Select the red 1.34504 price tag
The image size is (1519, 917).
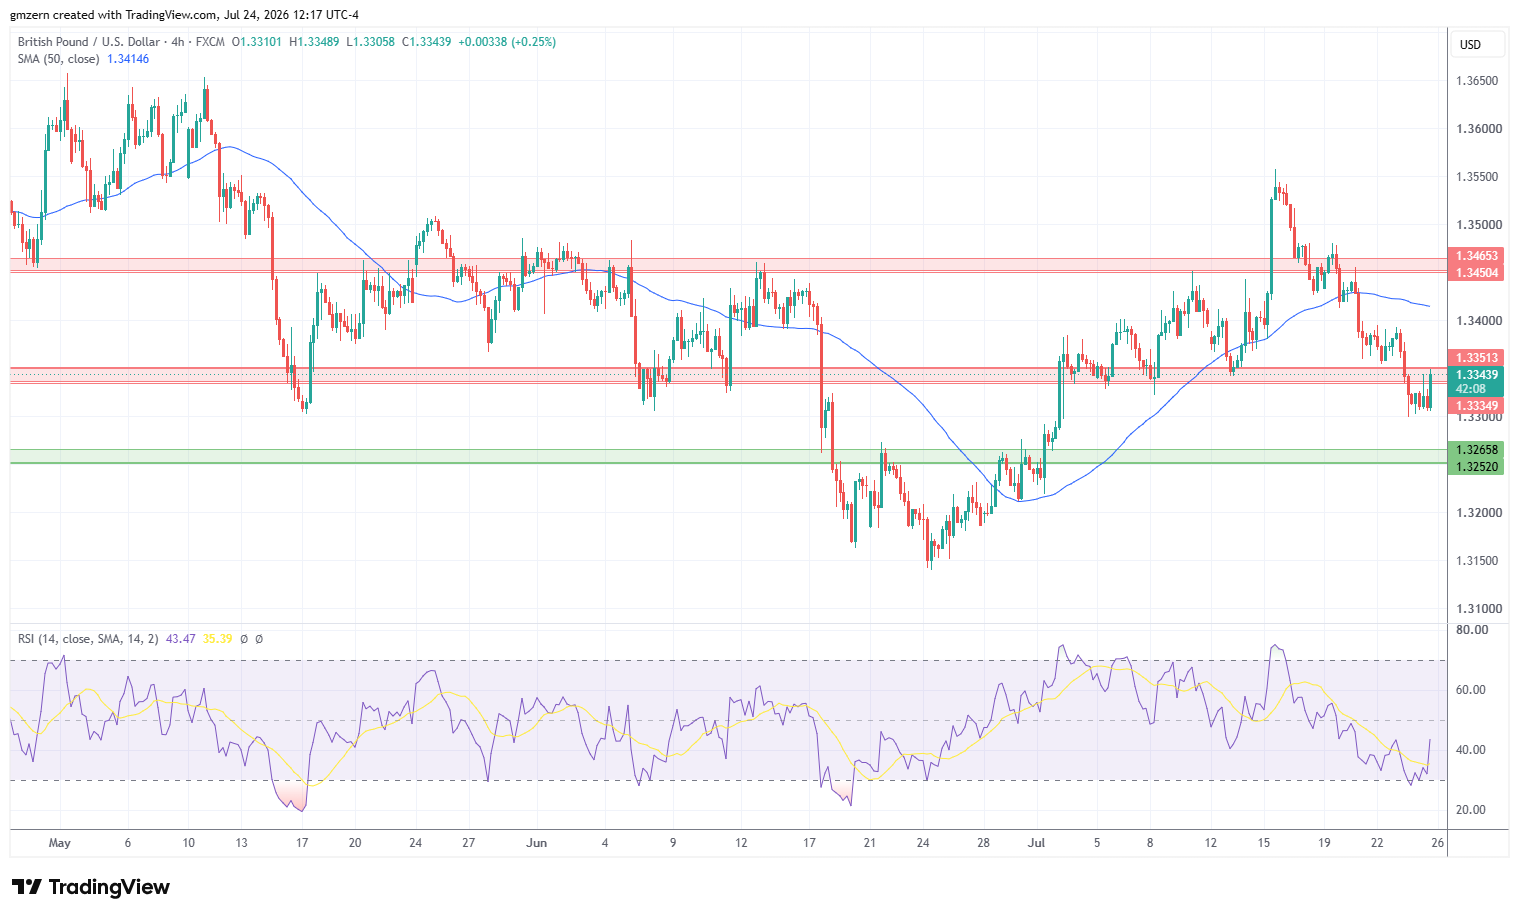coord(1477,273)
